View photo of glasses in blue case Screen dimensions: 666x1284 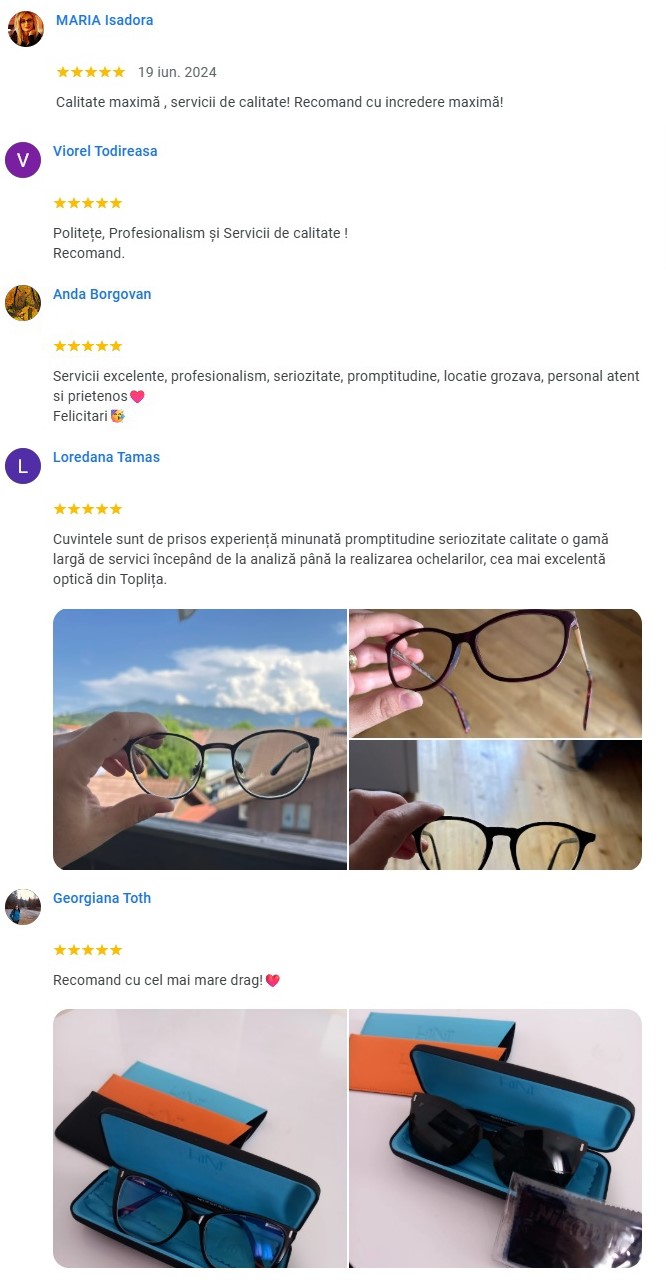[200, 1138]
